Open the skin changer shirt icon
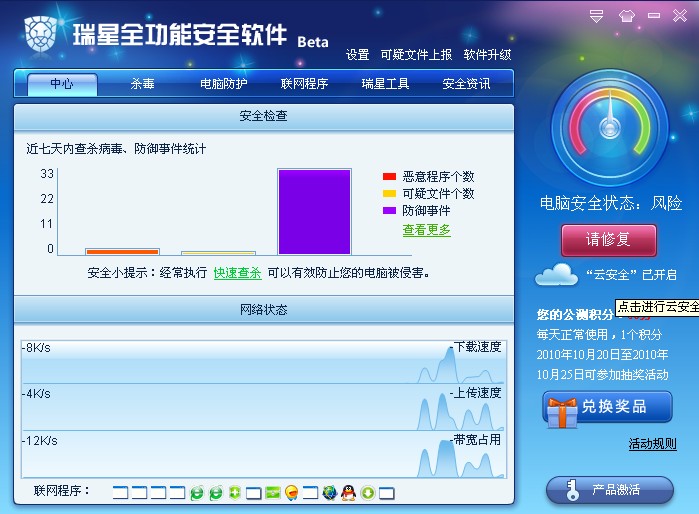This screenshot has height=514, width=699. pos(627,16)
